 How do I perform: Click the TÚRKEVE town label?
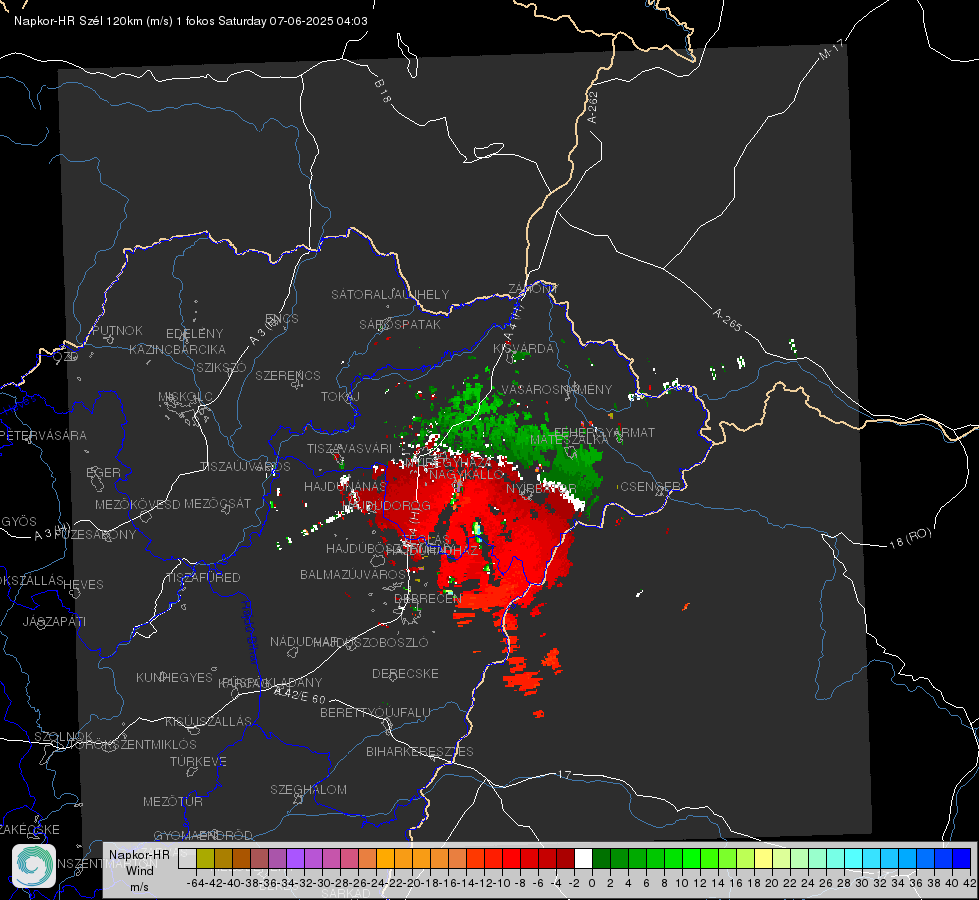pyautogui.click(x=198, y=761)
